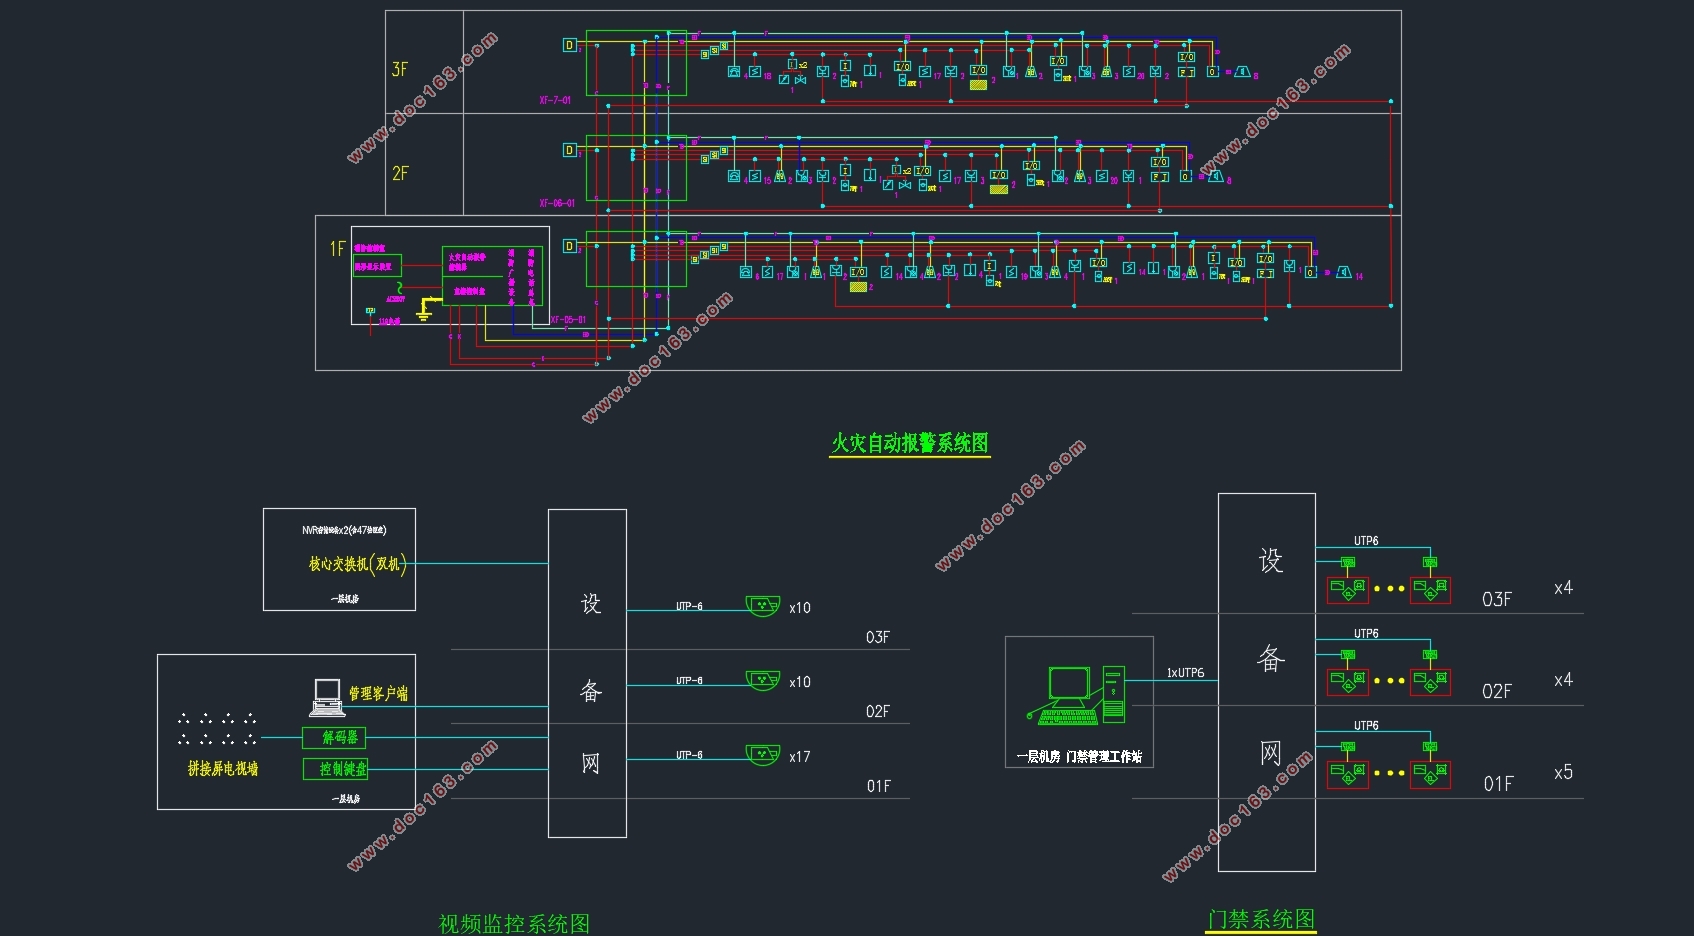Click the x10 count on video 02F row
The height and width of the screenshot is (936, 1694).
pyautogui.click(x=799, y=682)
